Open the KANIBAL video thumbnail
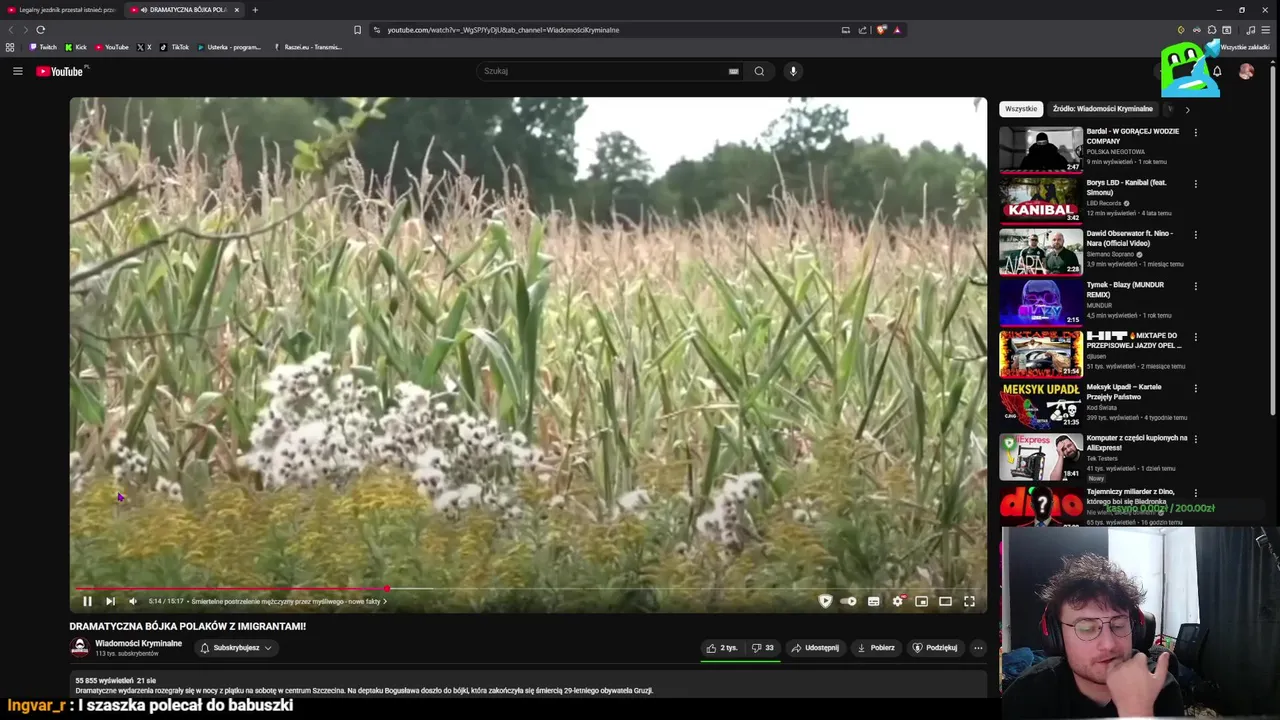Image resolution: width=1280 pixels, height=720 pixels. tap(1041, 200)
